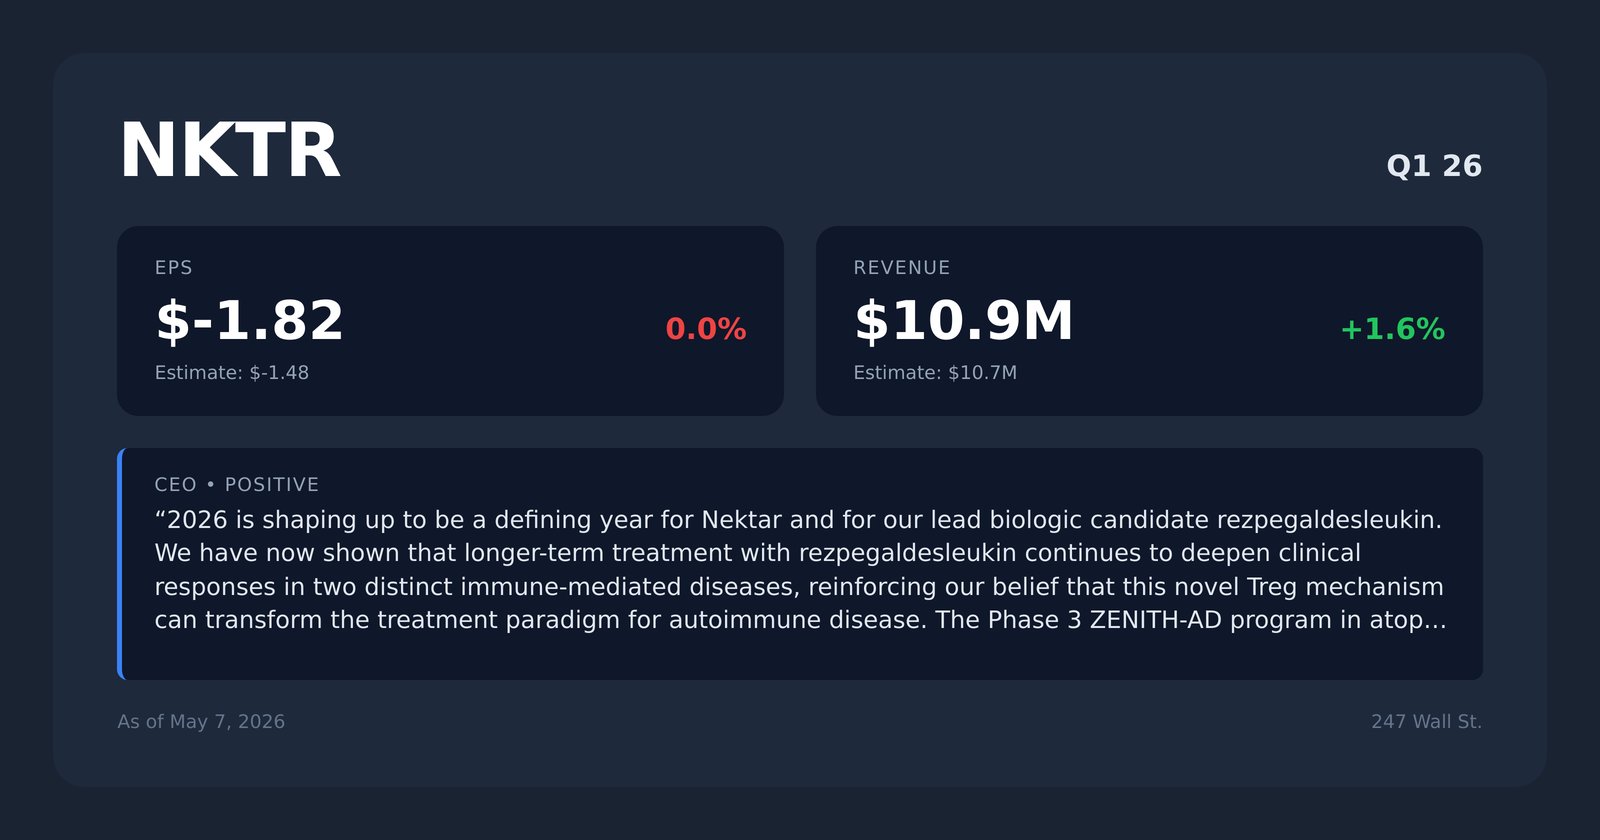Click the word rezpegaldesleukin in first line
This screenshot has width=1600, height=840.
pos(1329,520)
